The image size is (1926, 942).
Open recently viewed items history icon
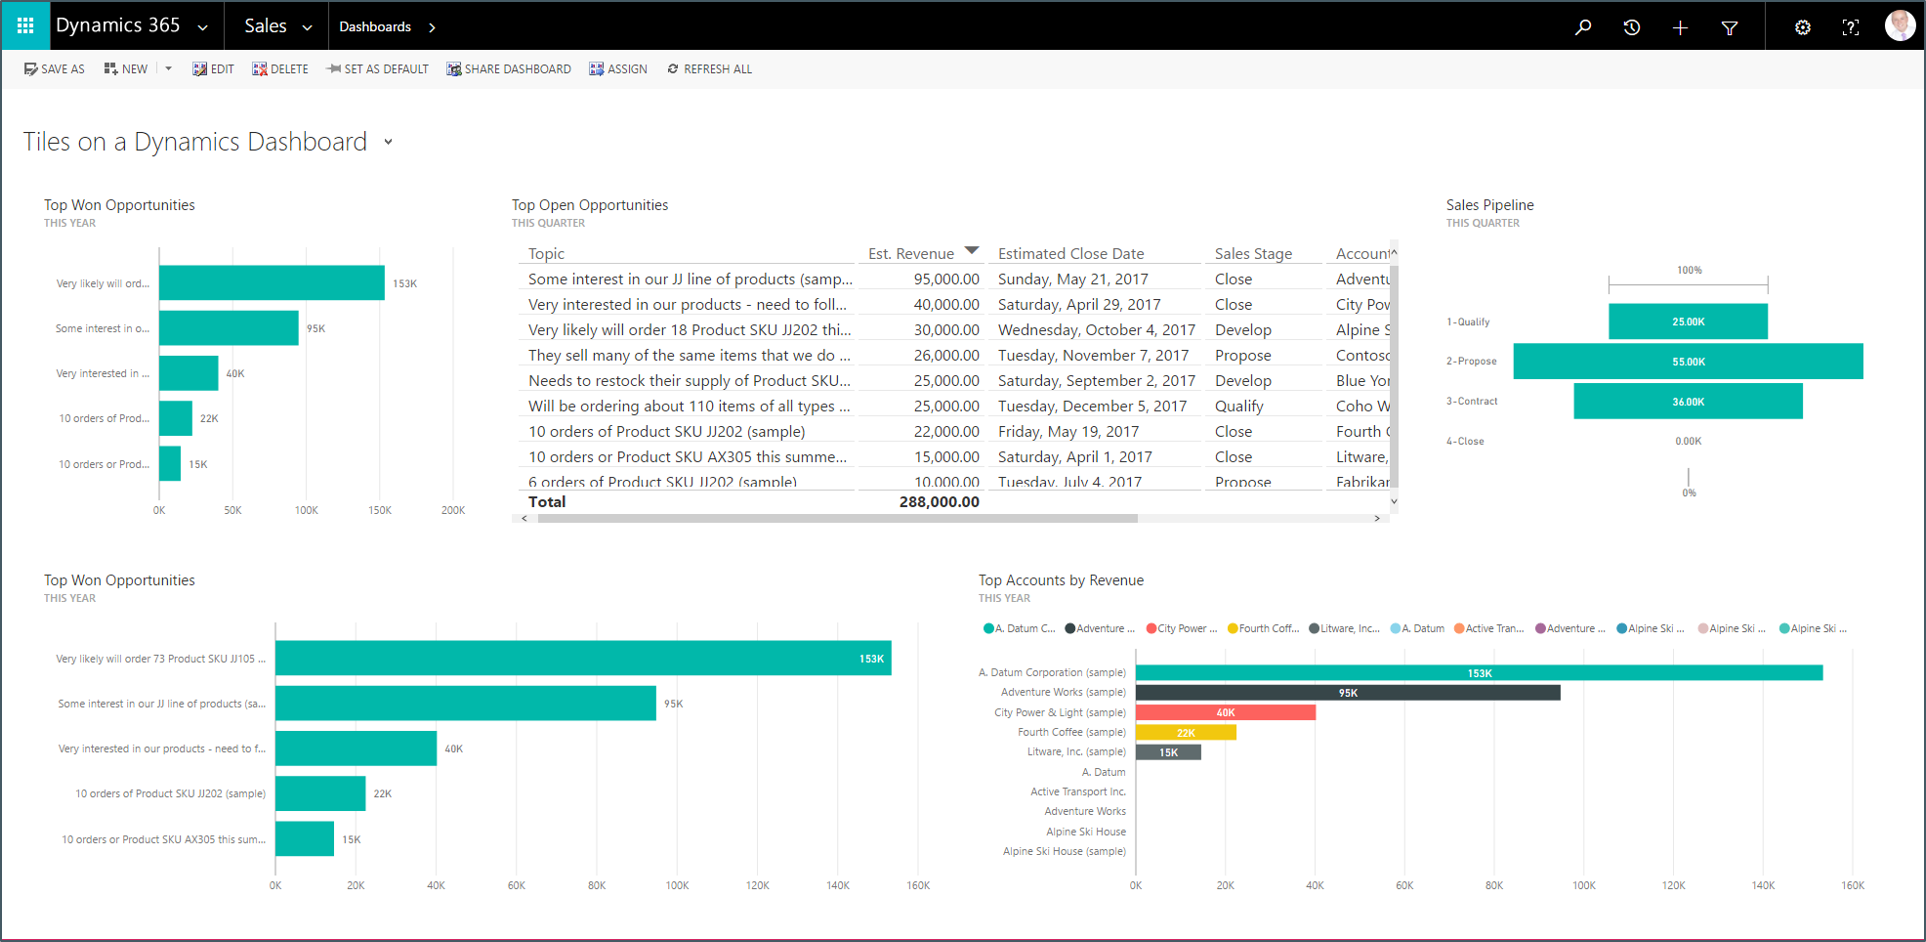pyautogui.click(x=1632, y=27)
